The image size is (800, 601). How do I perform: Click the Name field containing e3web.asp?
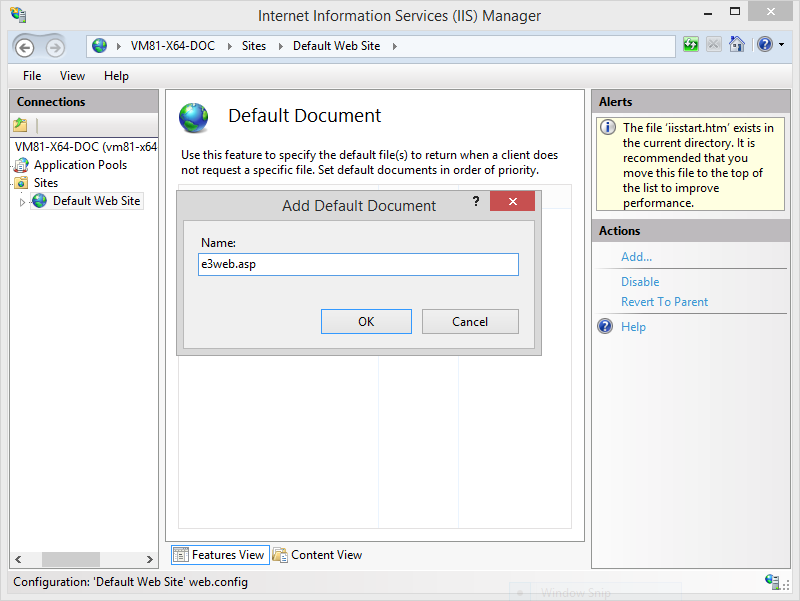click(x=358, y=264)
